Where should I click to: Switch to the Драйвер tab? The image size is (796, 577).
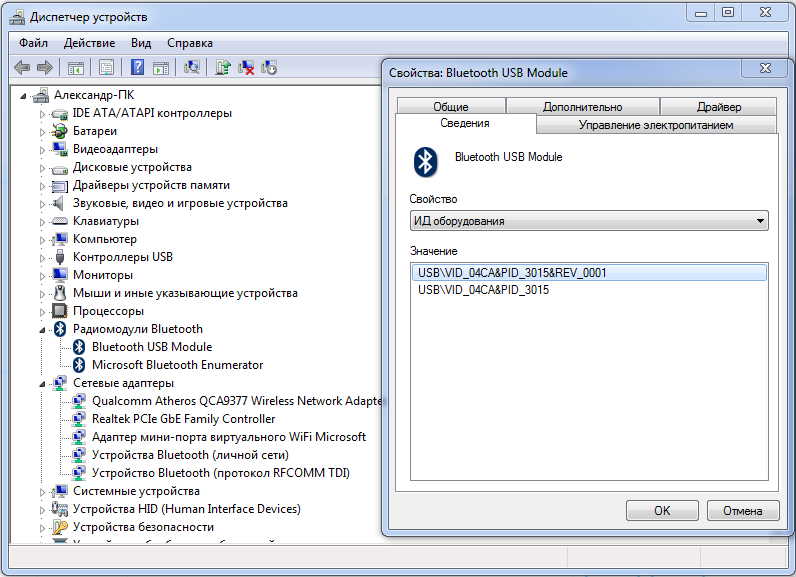[x=719, y=107]
